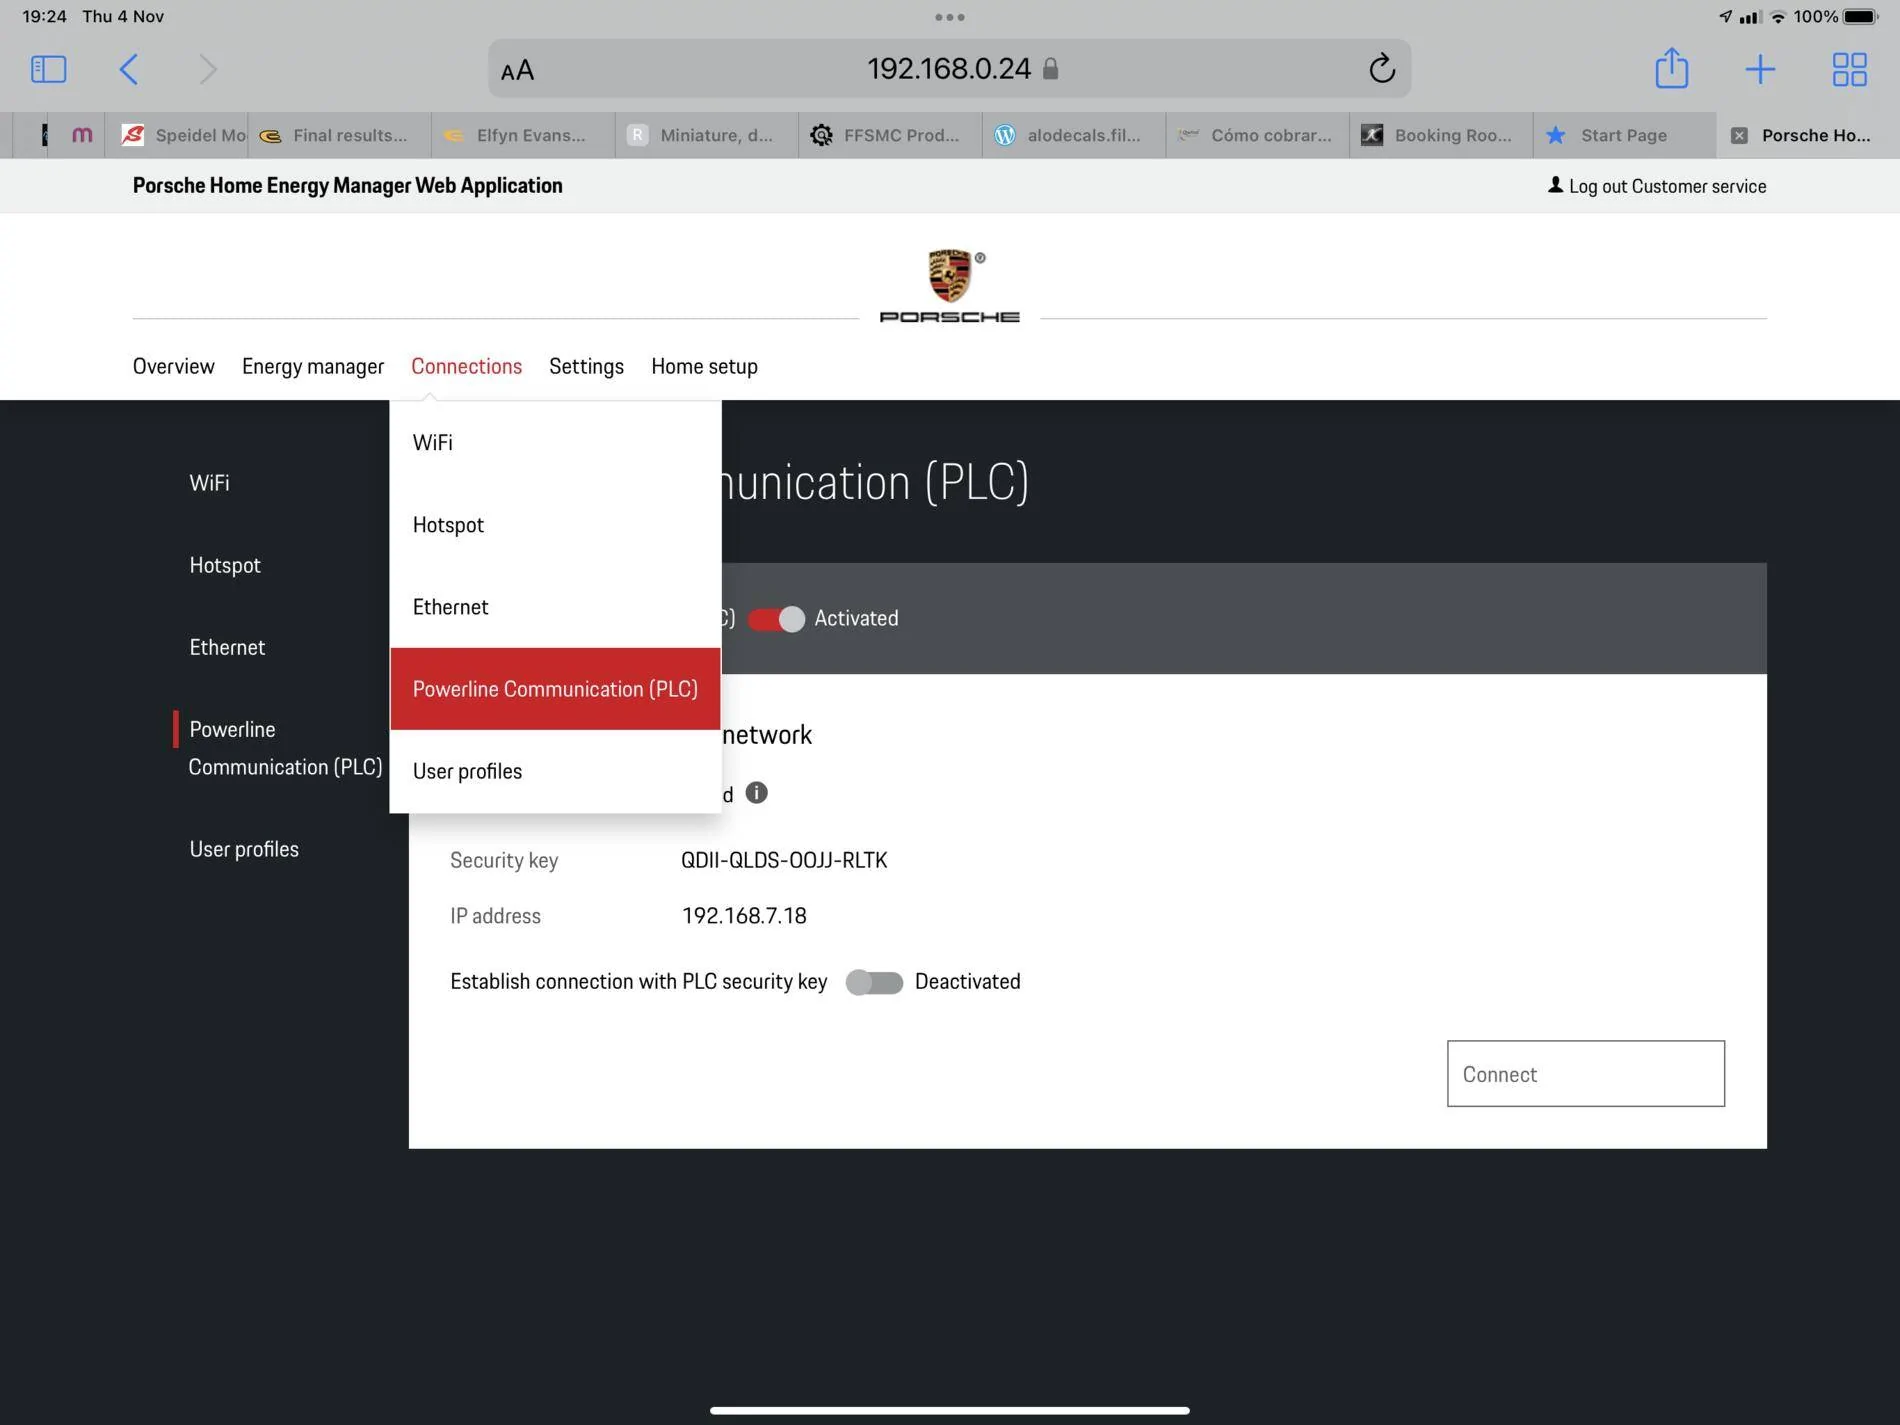Turn off the PLC Activated toggle
This screenshot has width=1900, height=1425.
click(776, 619)
